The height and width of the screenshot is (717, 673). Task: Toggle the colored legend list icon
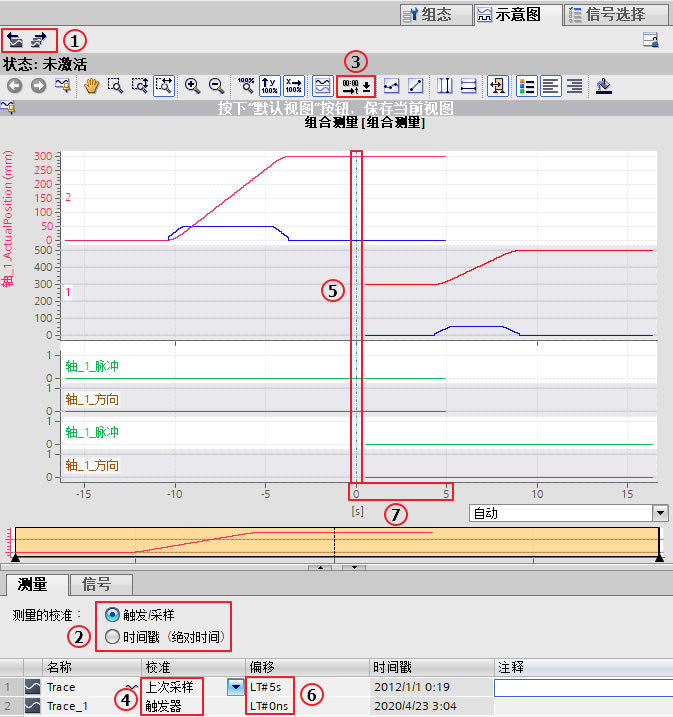pyautogui.click(x=526, y=86)
